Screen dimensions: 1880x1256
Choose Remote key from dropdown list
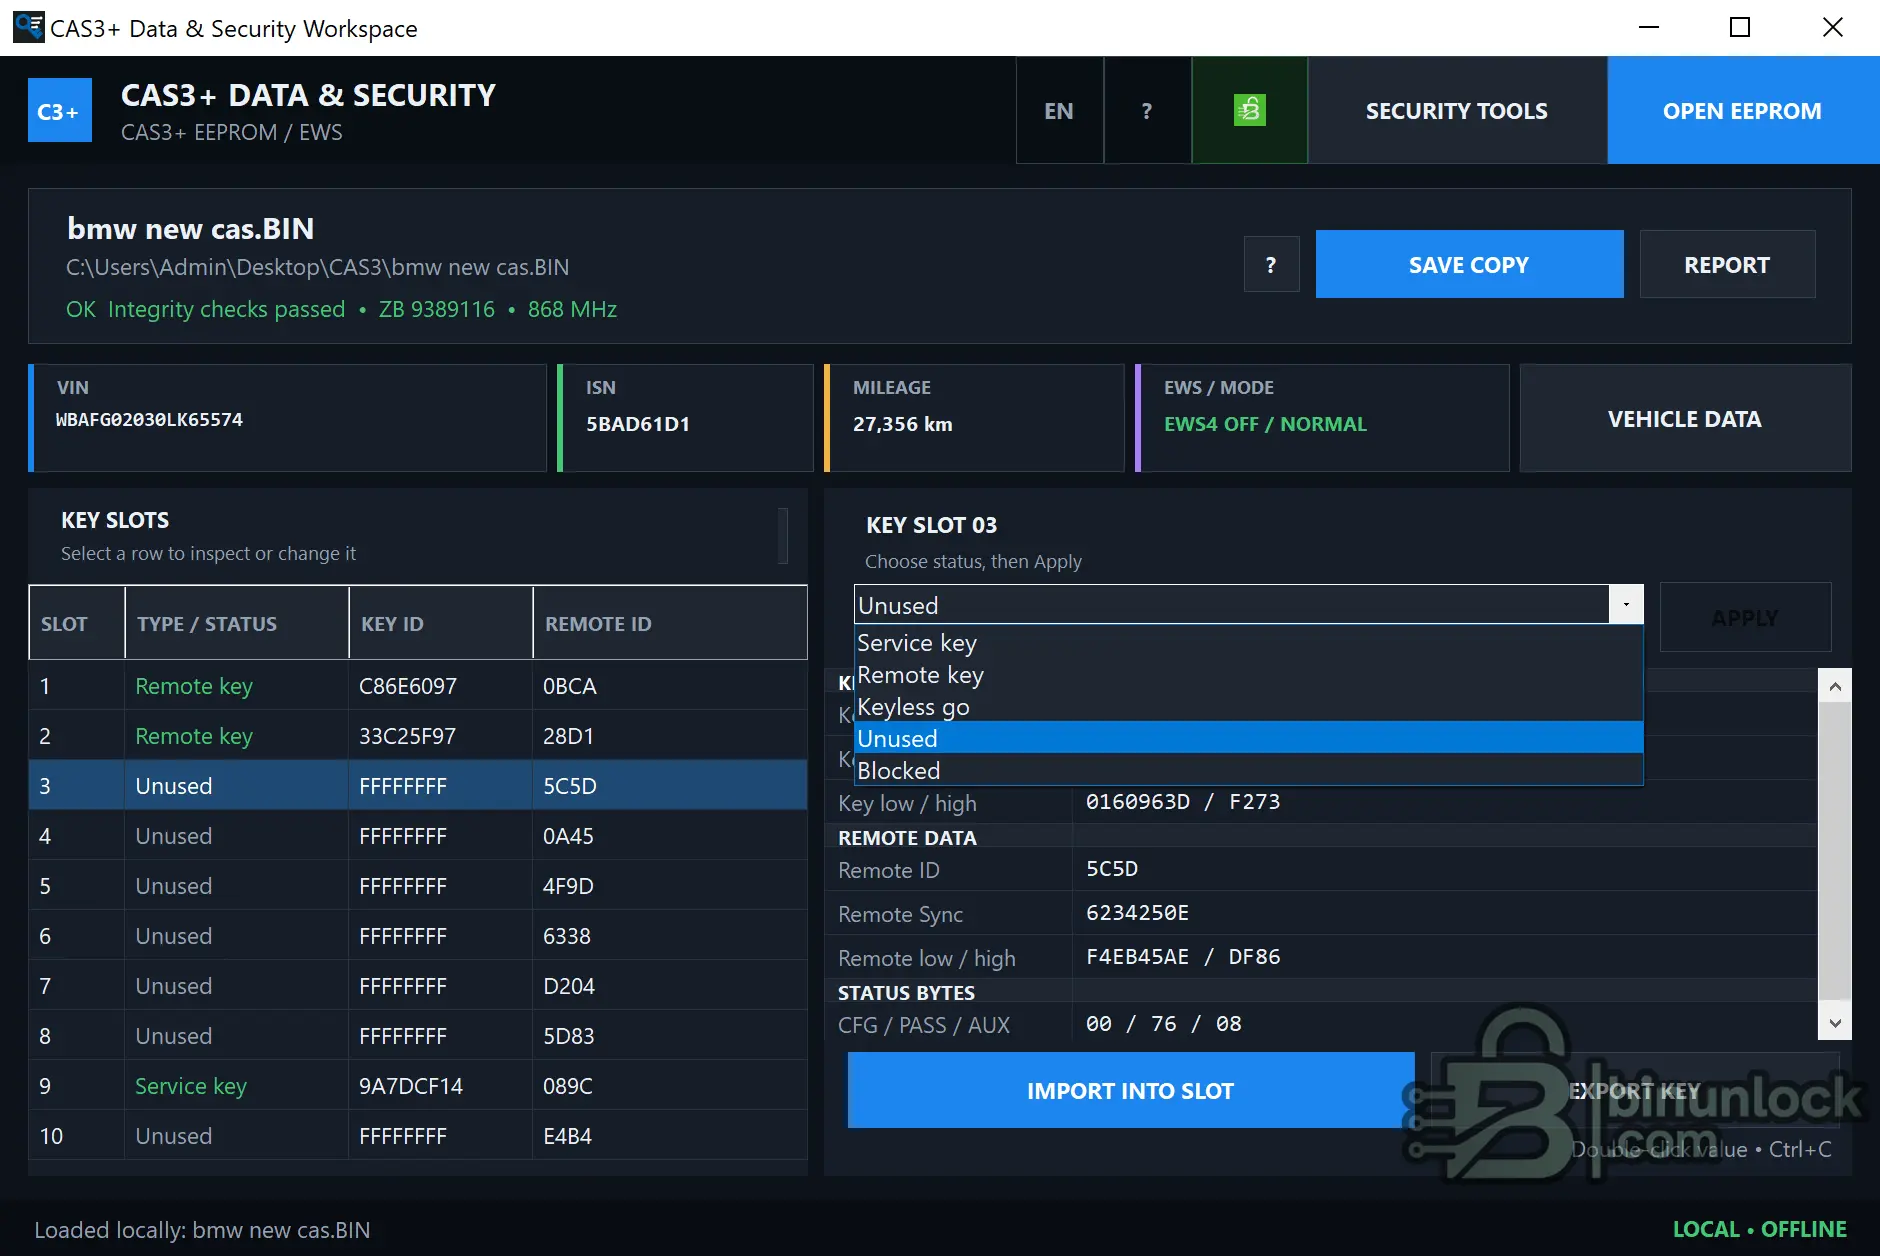pyautogui.click(x=1249, y=675)
